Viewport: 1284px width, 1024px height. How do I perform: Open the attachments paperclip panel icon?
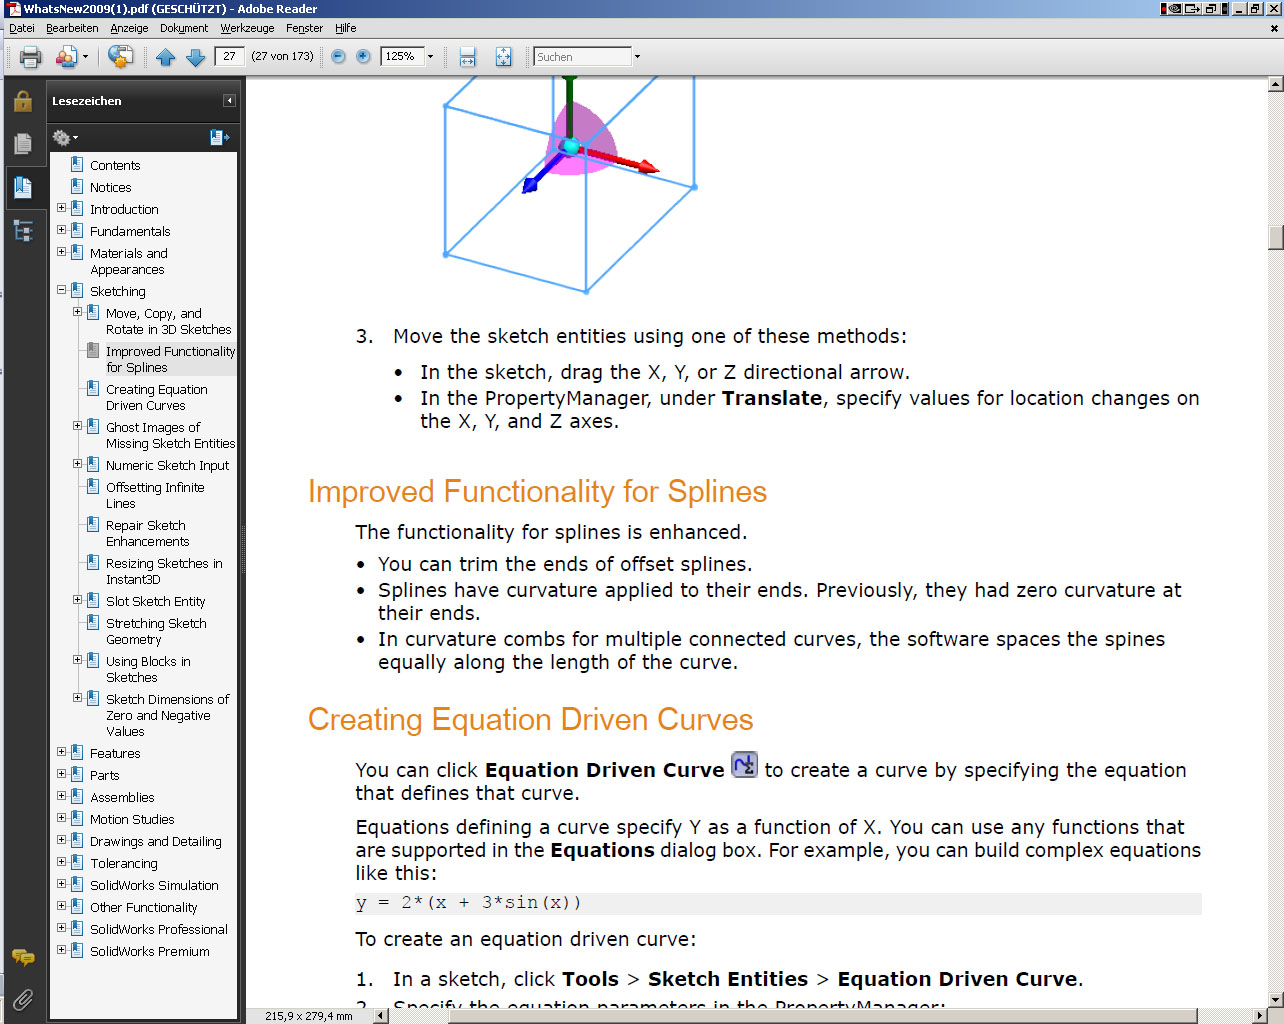[23, 999]
